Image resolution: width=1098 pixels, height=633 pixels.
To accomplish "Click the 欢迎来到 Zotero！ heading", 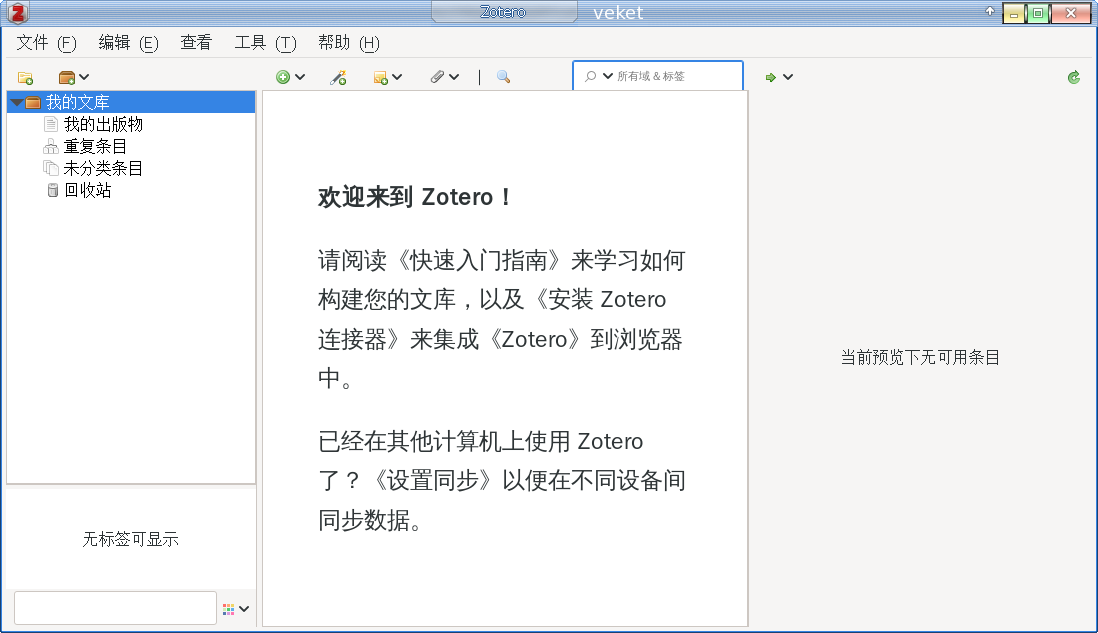I will tap(415, 197).
